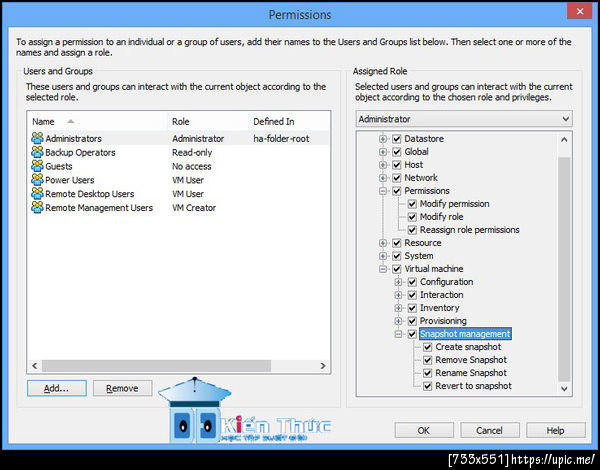Select 'Remote Management Users' row name
600x470 pixels.
click(99, 207)
